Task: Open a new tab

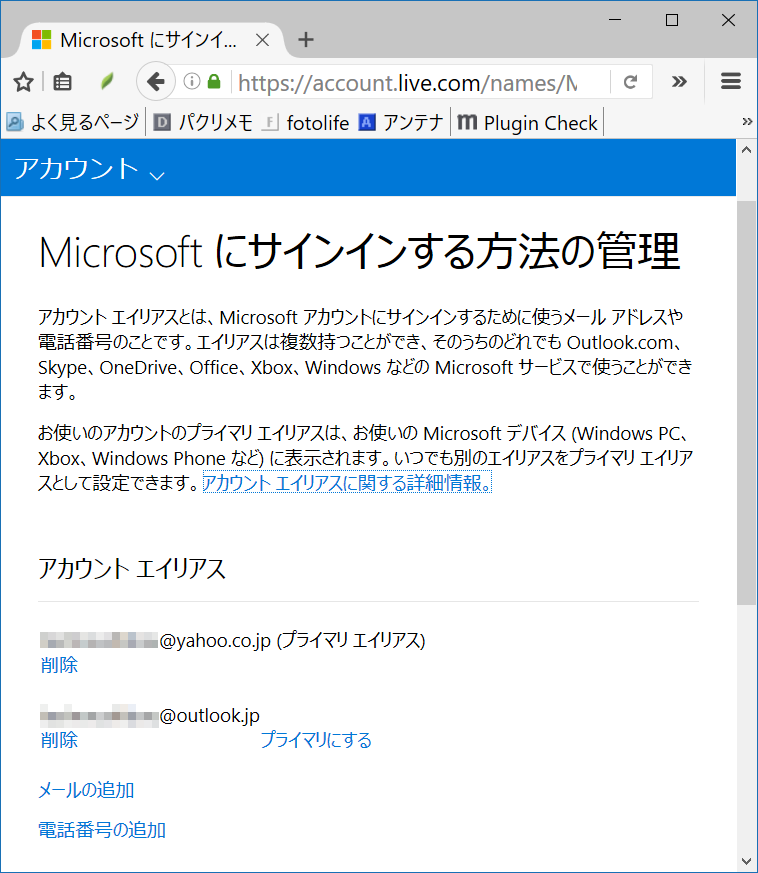Action: [306, 40]
